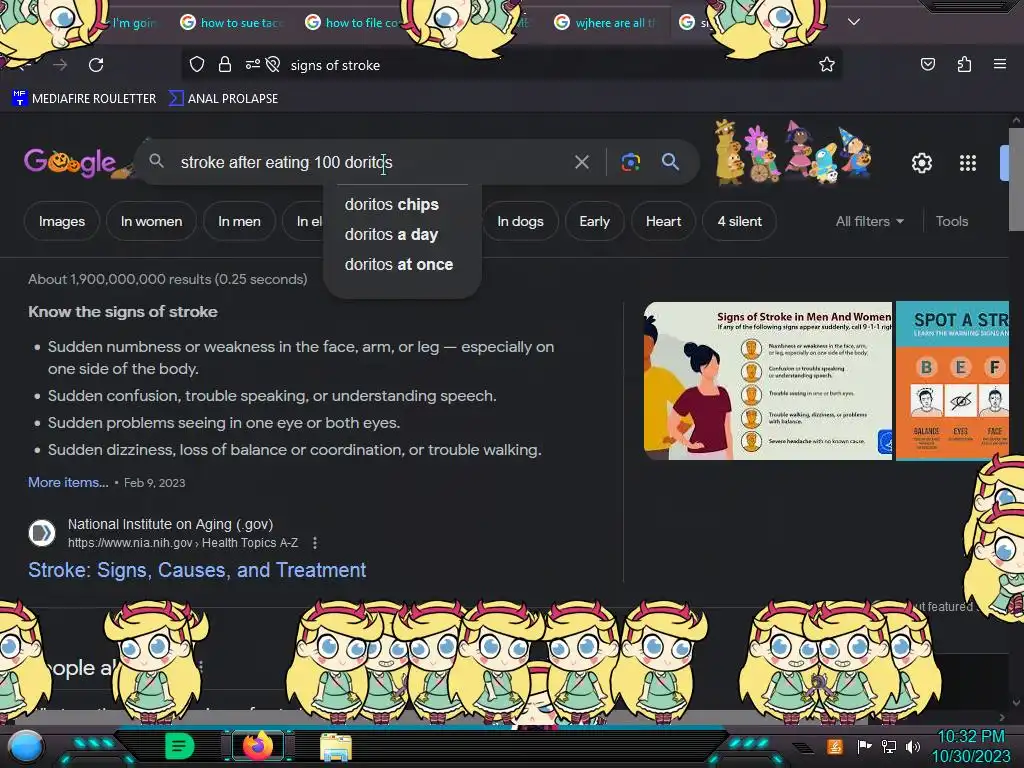
Task: Choose suggestion 'doritos chips'
Action: pos(392,204)
